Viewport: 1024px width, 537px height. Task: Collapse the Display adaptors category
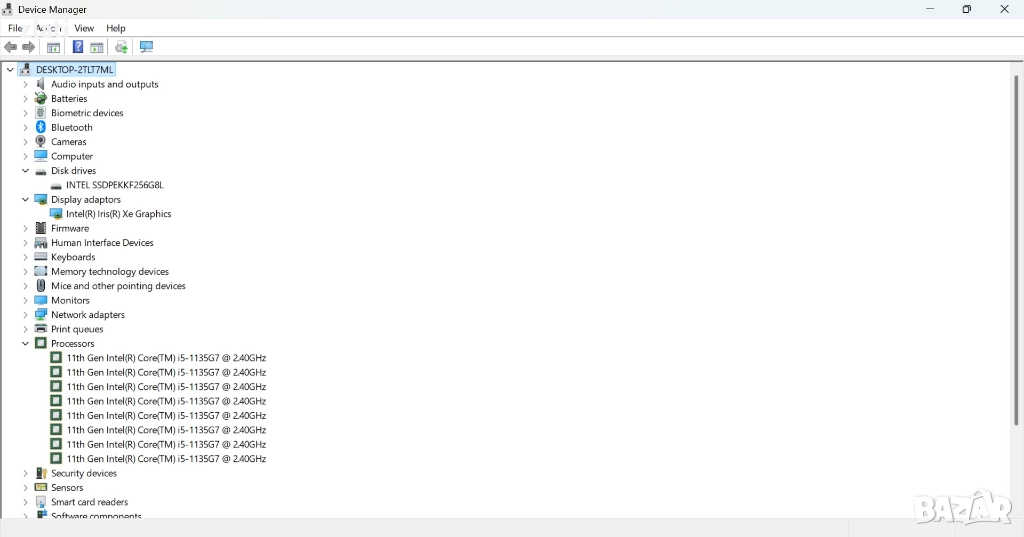click(26, 200)
